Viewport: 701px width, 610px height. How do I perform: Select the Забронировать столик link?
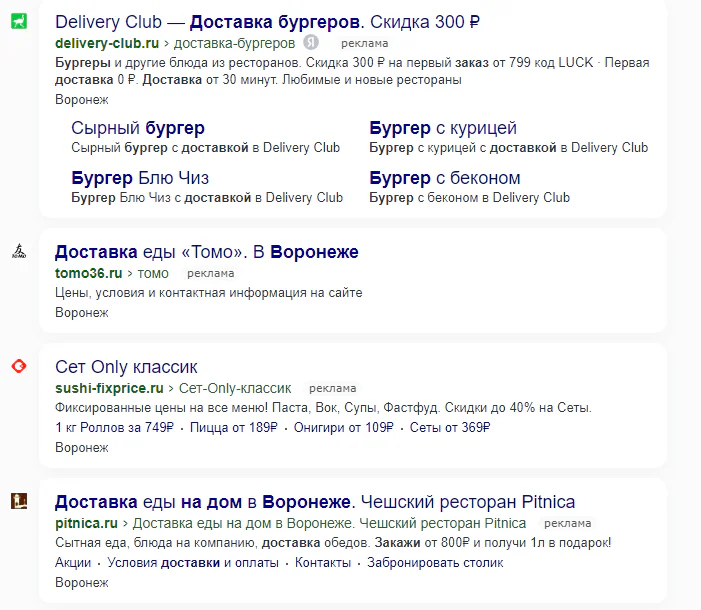435,563
